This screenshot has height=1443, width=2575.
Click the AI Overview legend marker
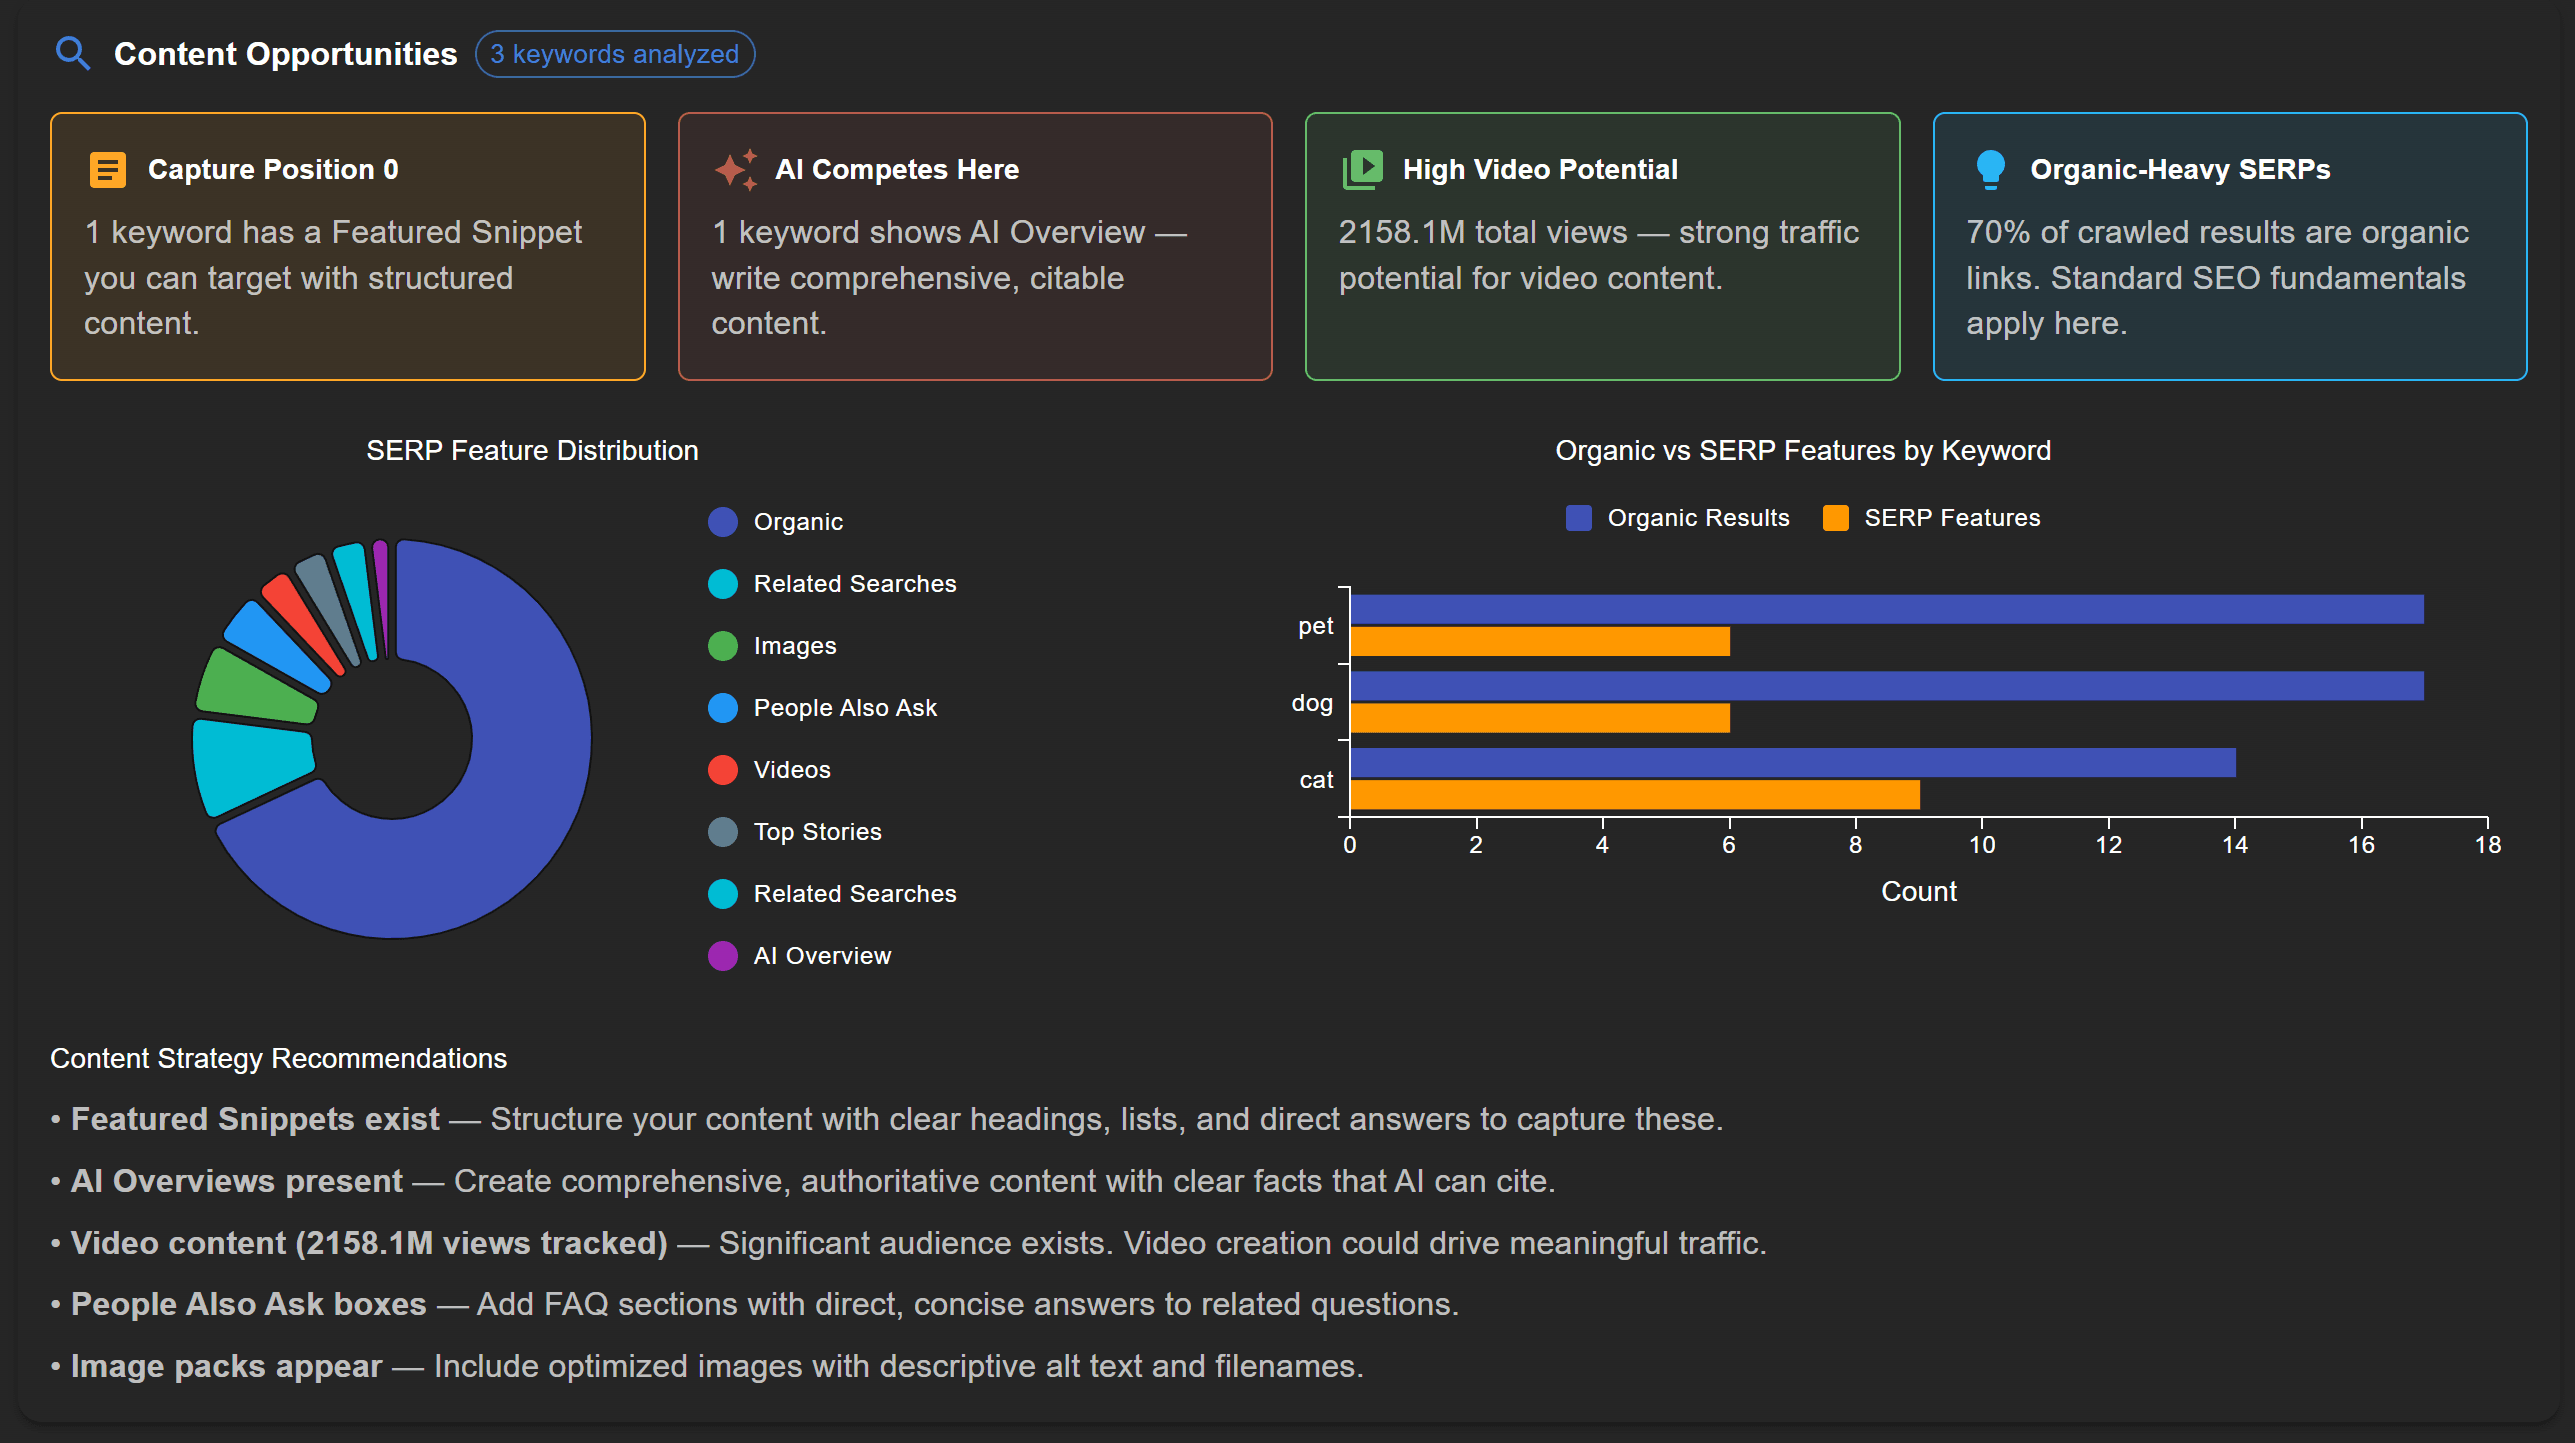[722, 955]
